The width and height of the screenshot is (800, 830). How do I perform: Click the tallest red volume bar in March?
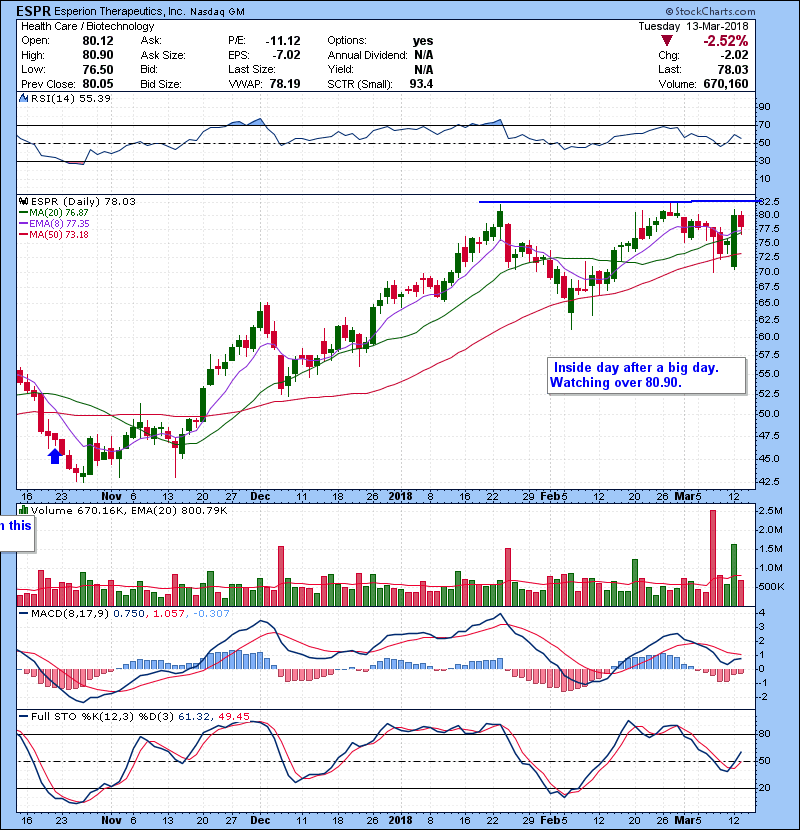(713, 558)
